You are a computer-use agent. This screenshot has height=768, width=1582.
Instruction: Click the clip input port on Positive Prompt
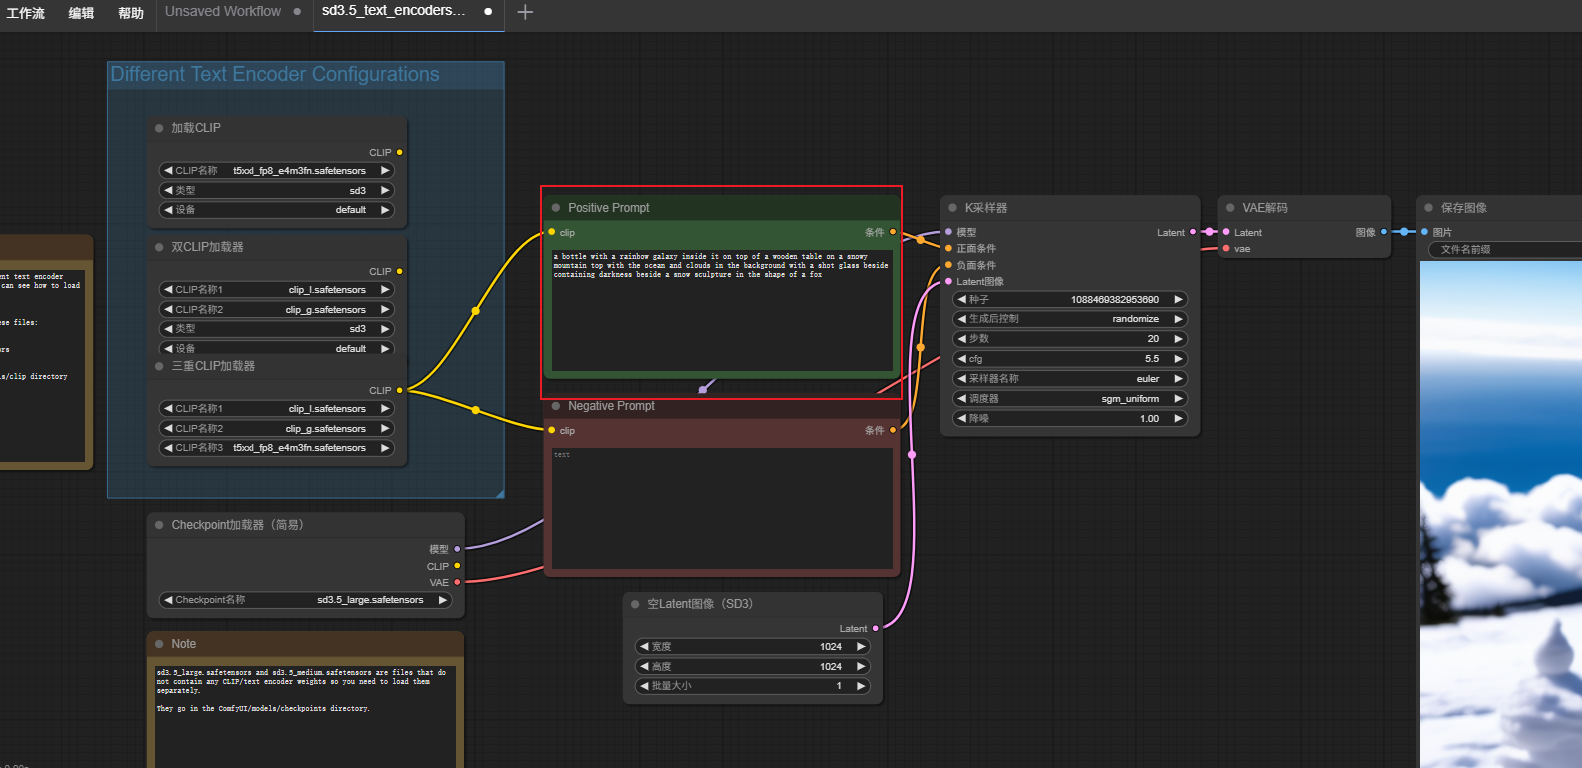tap(552, 232)
